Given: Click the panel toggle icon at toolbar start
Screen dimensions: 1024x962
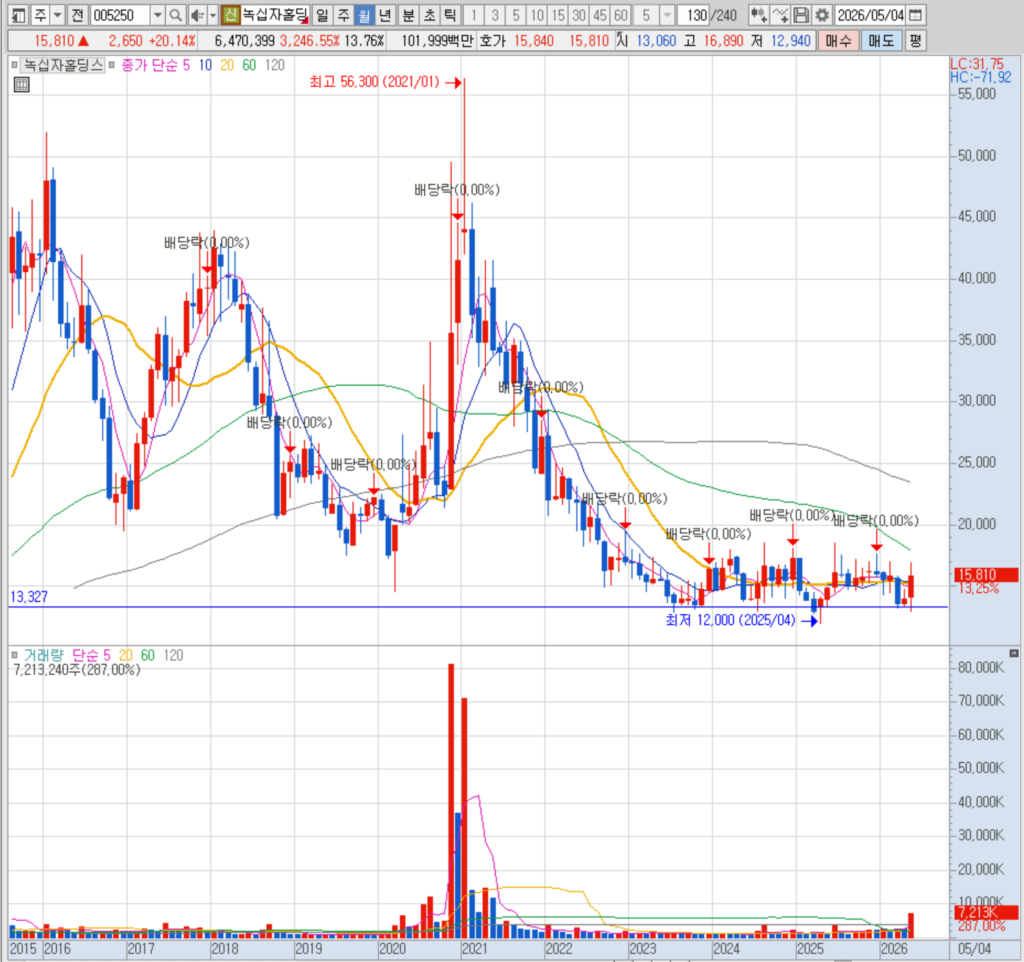Looking at the screenshot, I should (x=18, y=15).
